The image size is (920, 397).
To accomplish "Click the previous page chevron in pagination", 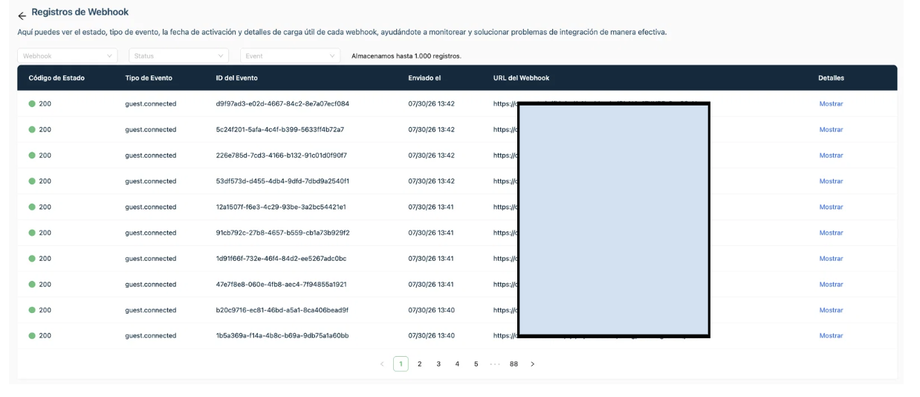I will tap(382, 364).
